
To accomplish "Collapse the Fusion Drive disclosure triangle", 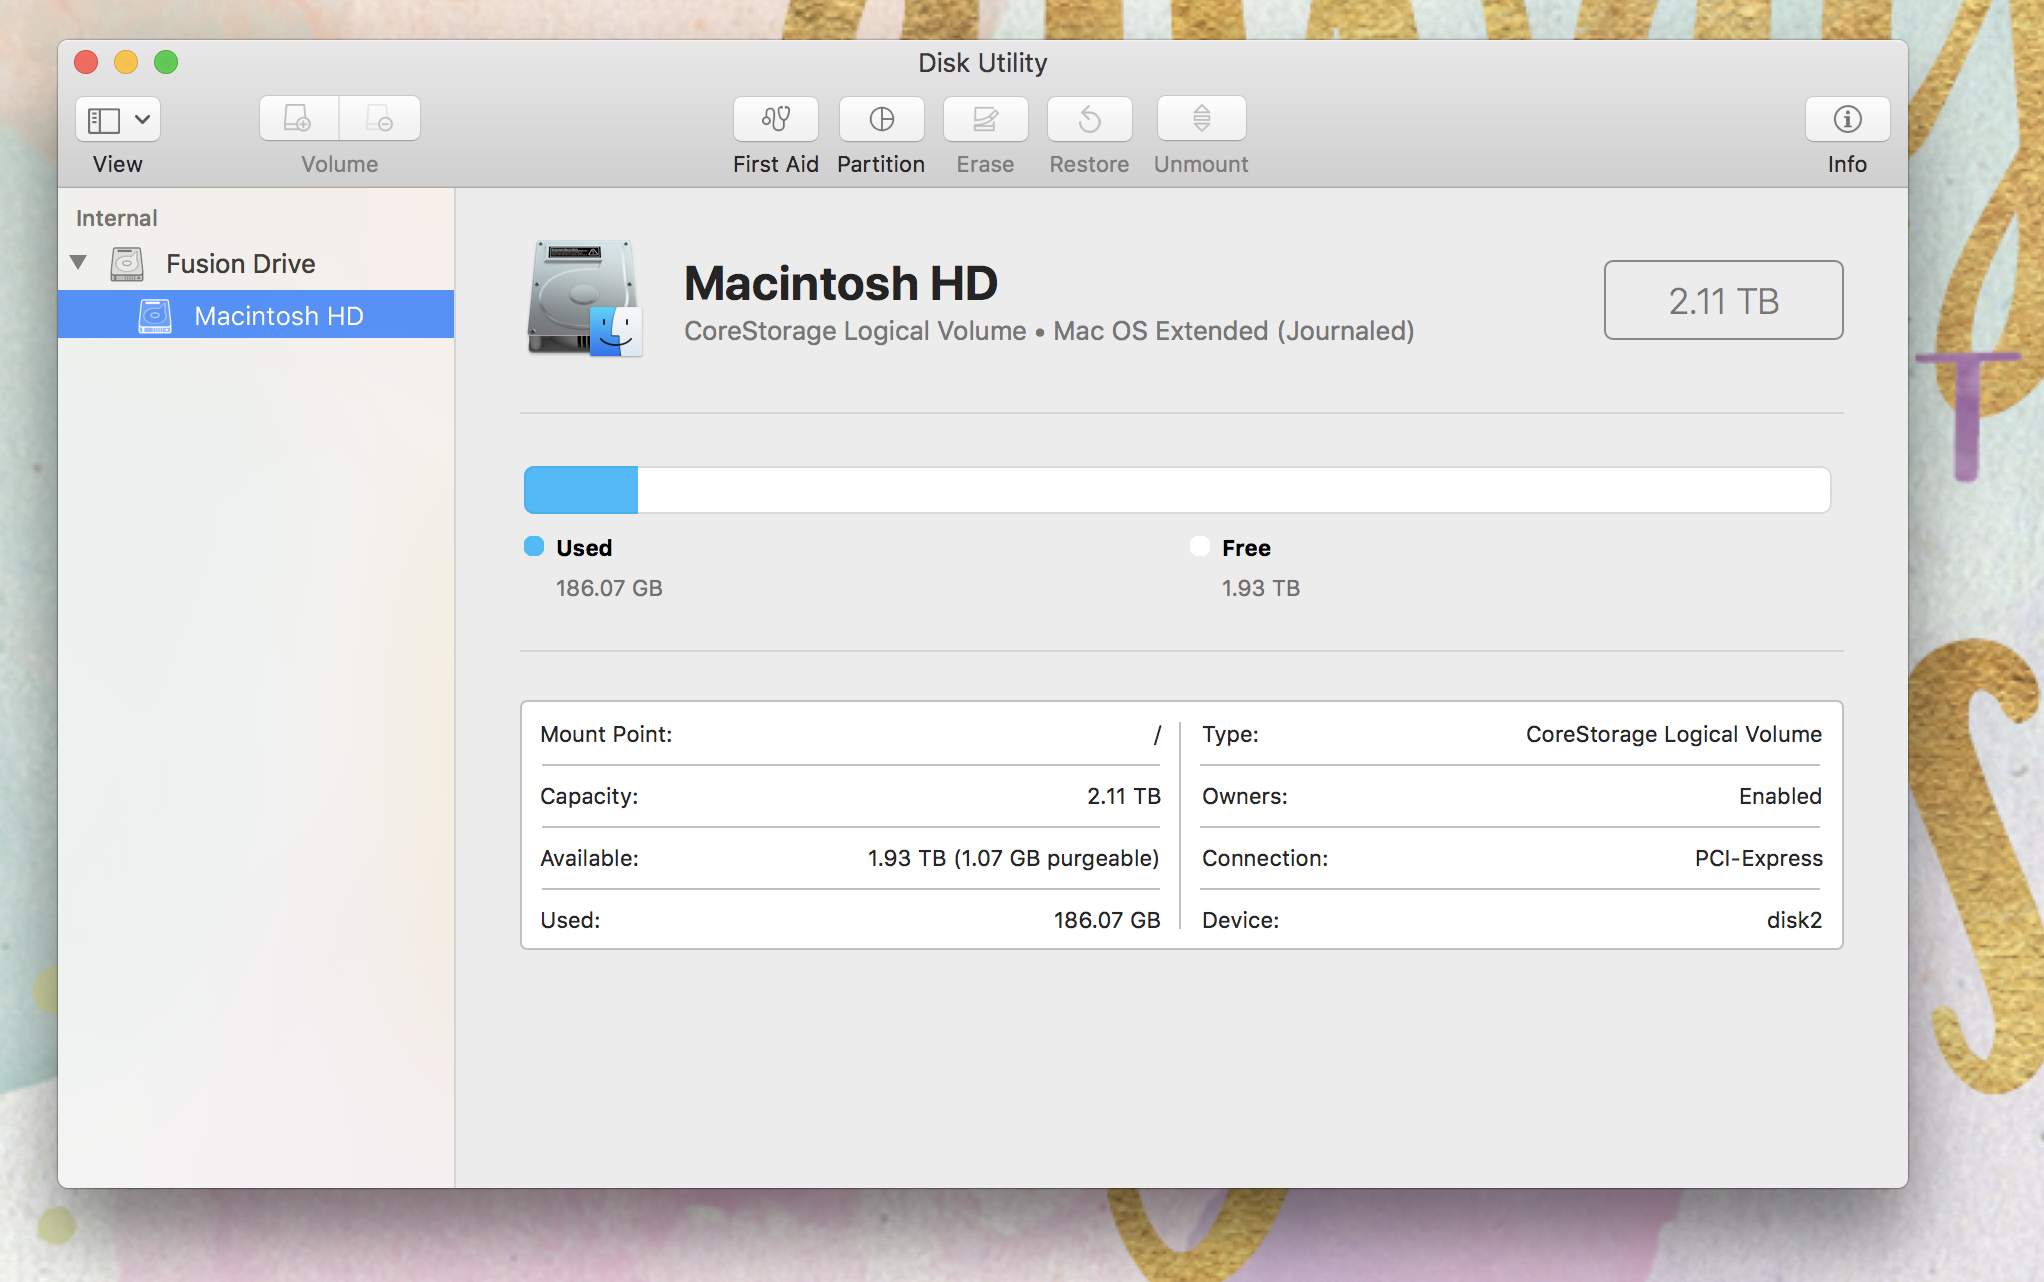I will [79, 263].
